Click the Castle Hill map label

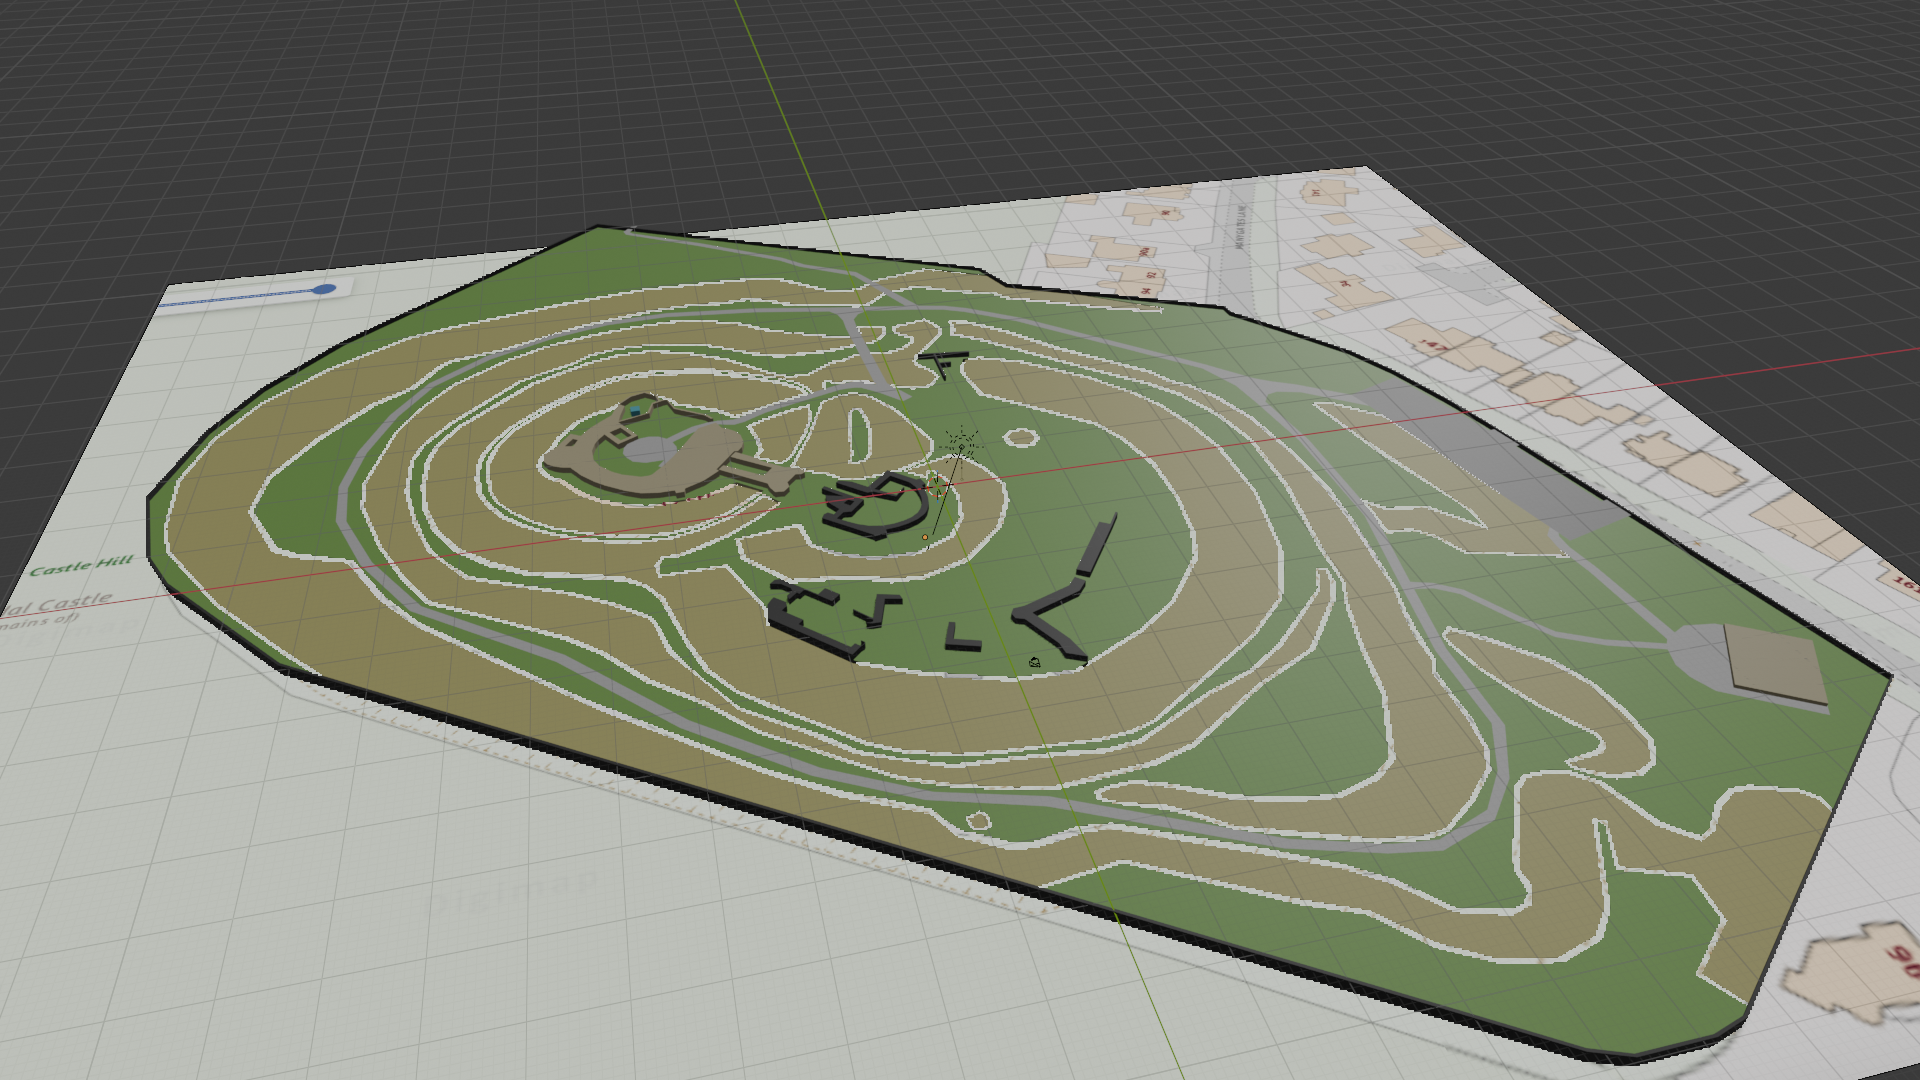click(x=82, y=567)
